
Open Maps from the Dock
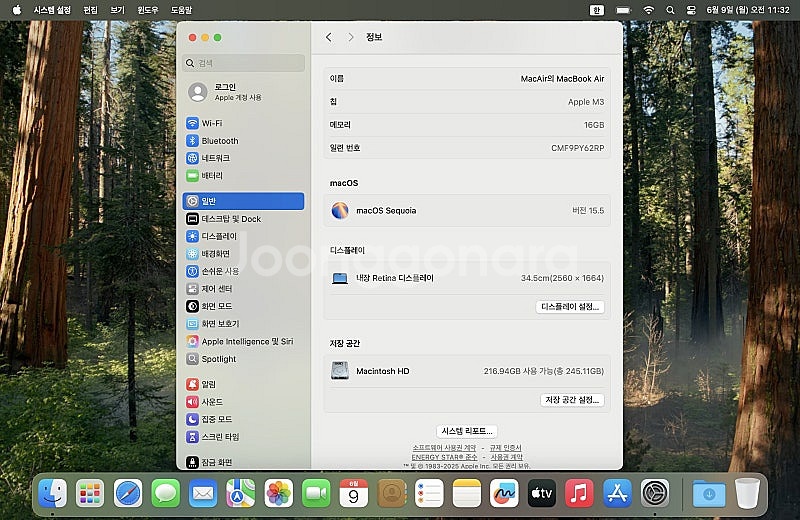pyautogui.click(x=240, y=493)
